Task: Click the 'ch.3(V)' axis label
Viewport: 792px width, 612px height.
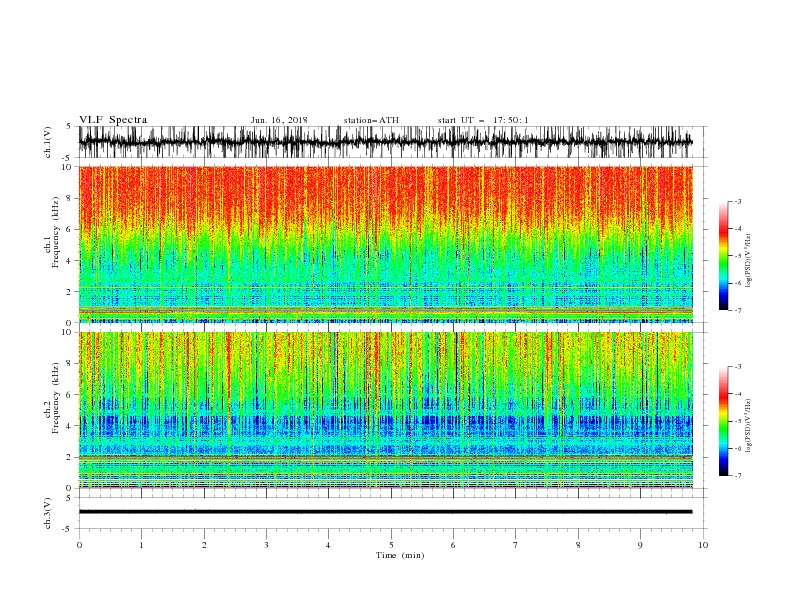Action: [48, 513]
